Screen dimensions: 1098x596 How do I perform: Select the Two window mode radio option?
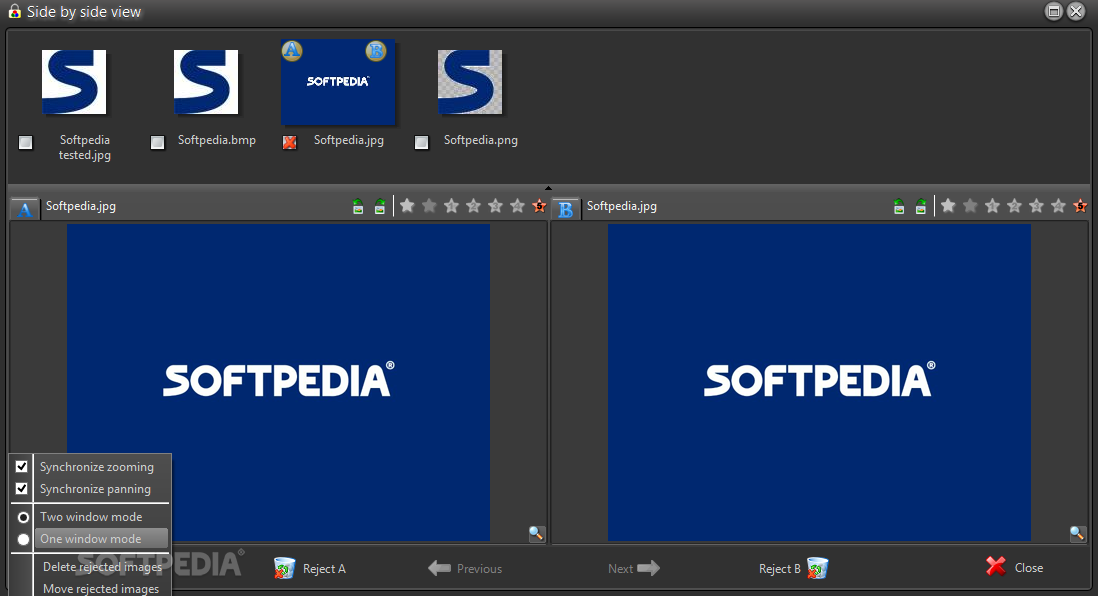click(x=23, y=517)
